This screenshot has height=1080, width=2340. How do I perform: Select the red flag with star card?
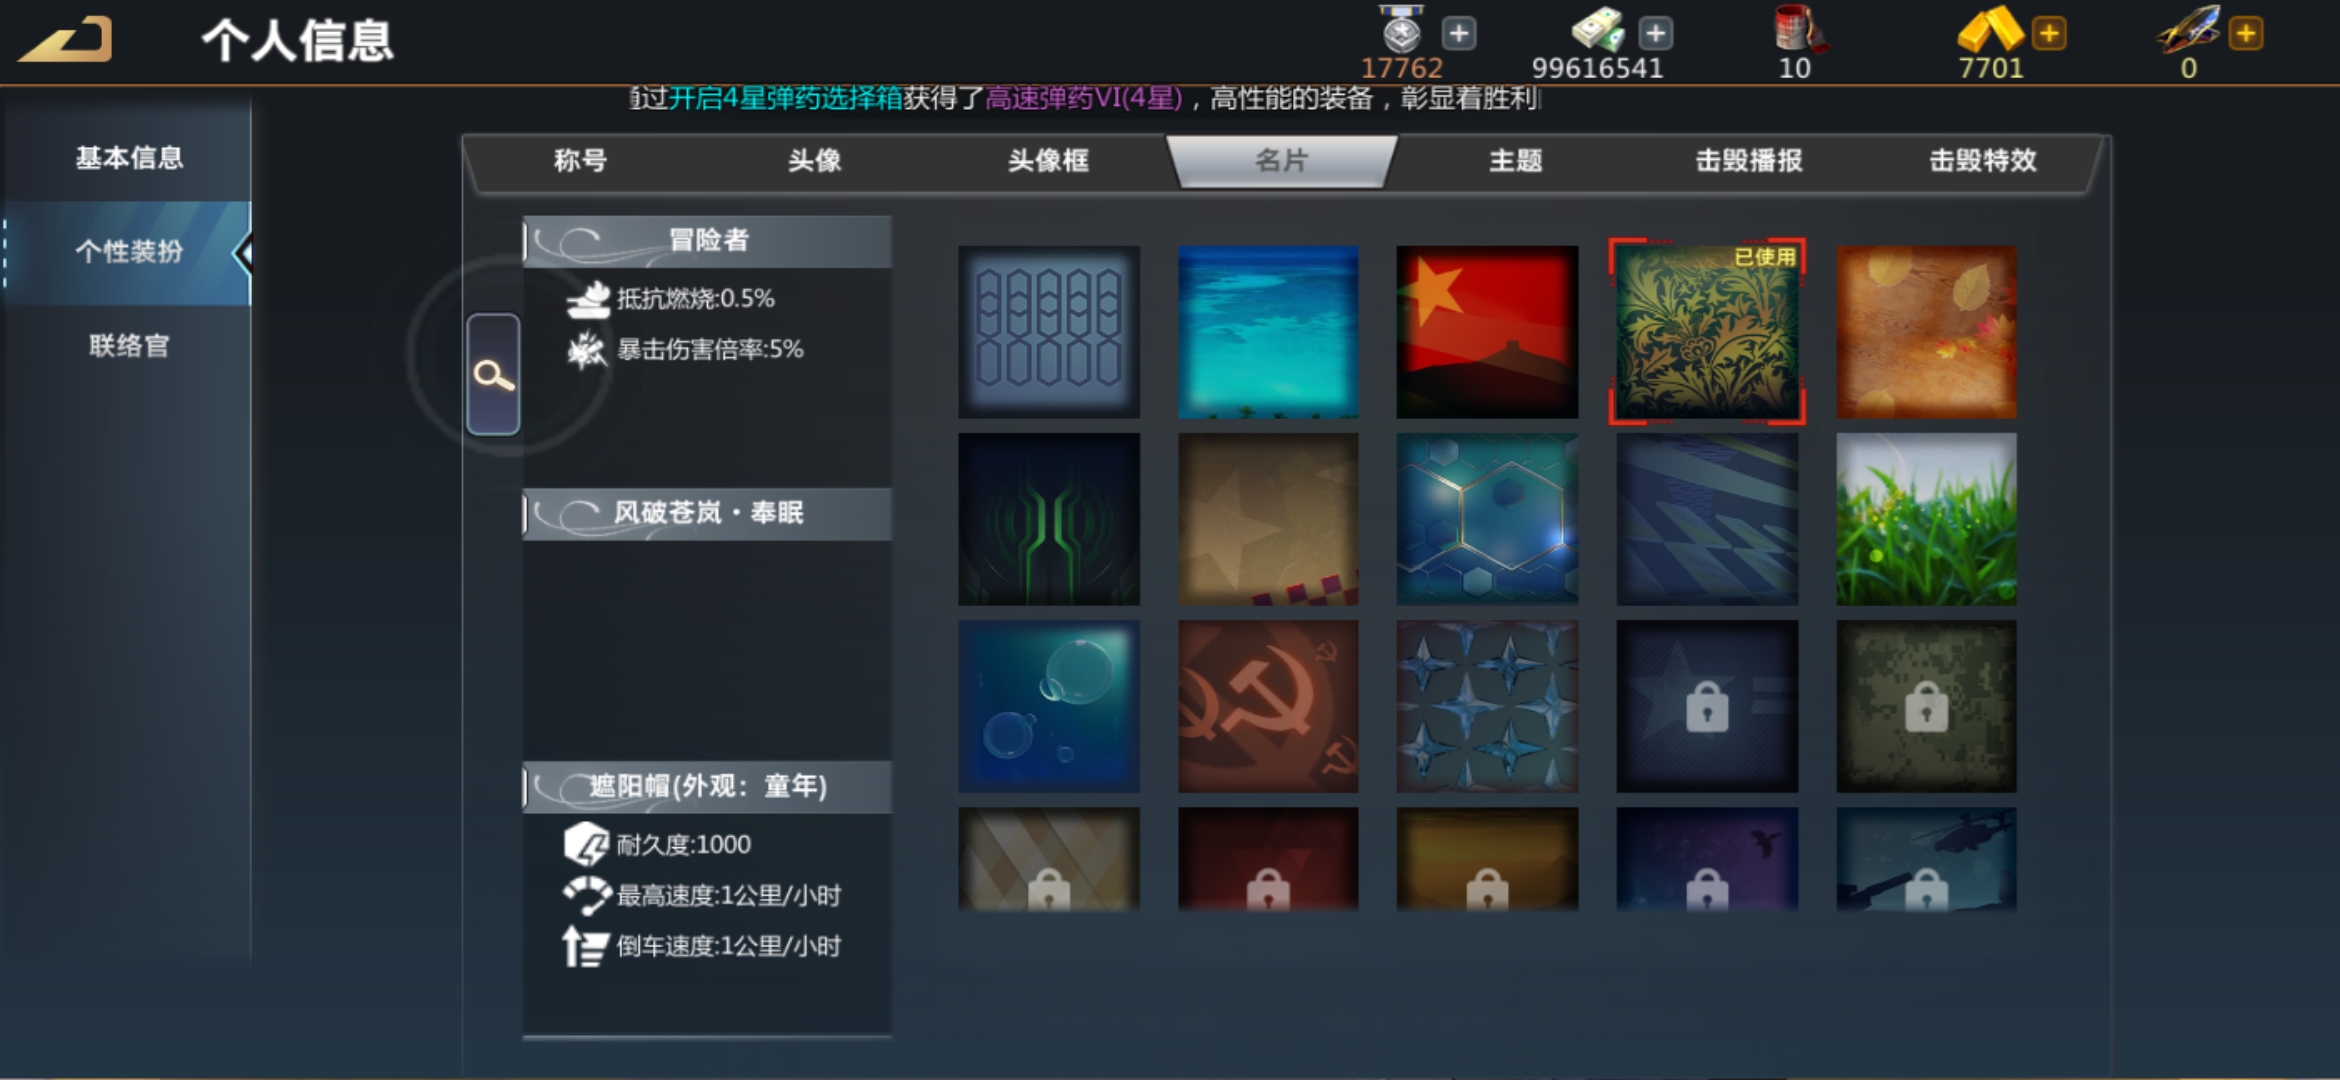point(1487,332)
